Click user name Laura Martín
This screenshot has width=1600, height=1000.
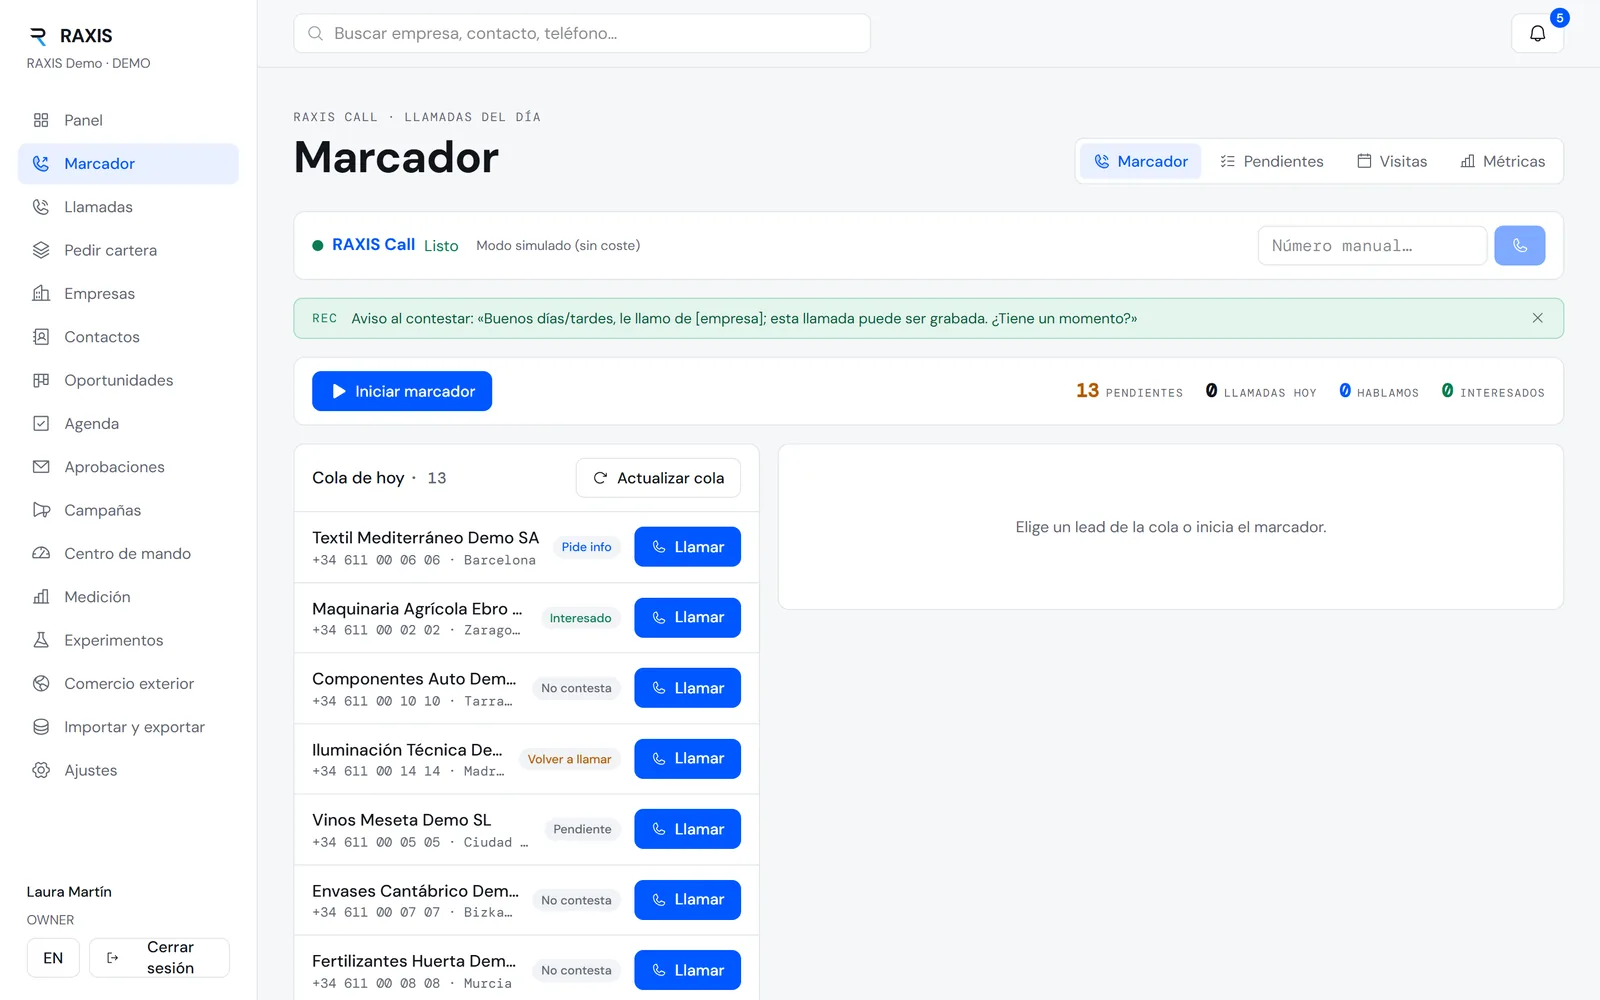pos(69,892)
